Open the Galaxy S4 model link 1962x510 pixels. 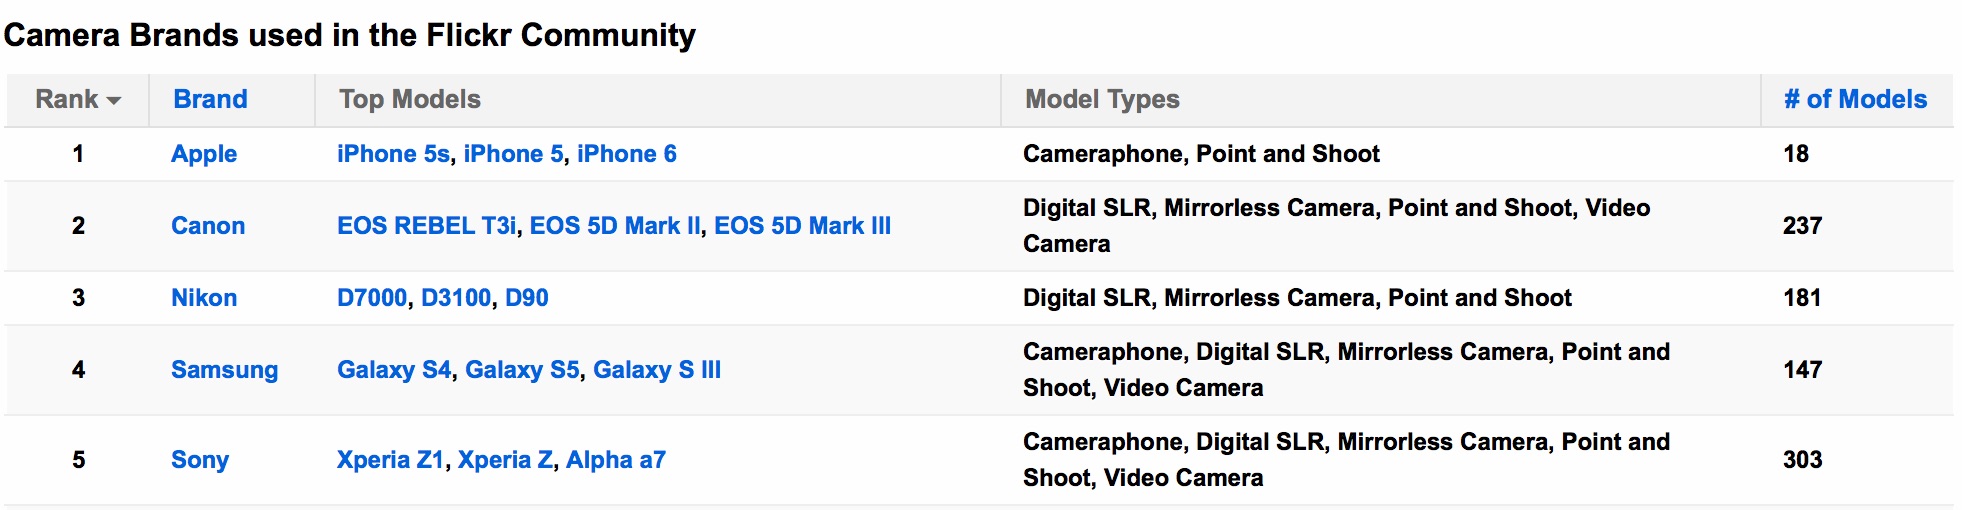coord(394,370)
